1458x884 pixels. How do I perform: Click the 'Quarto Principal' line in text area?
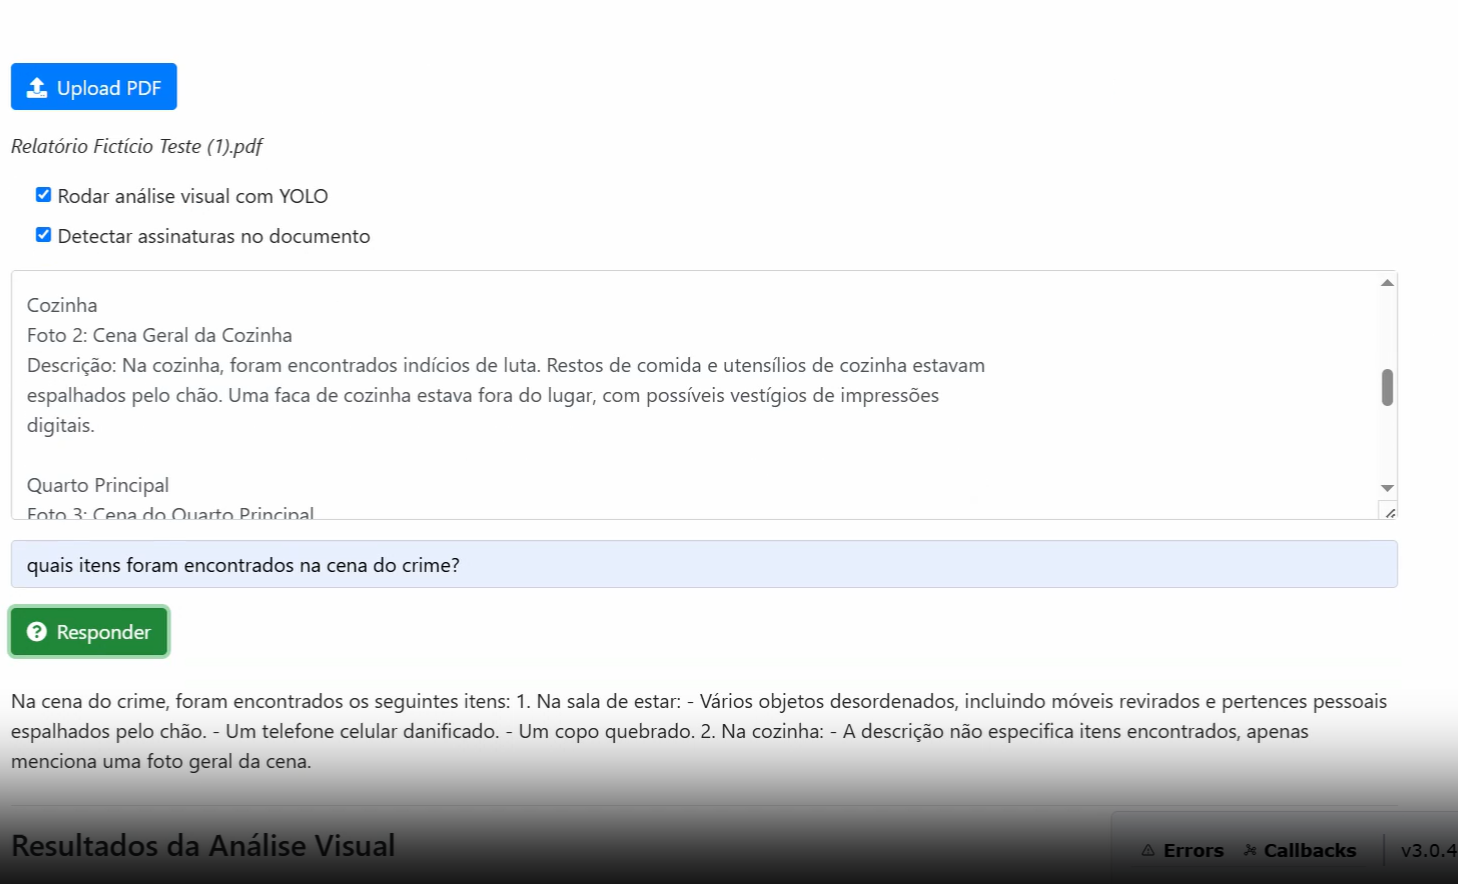pos(98,485)
